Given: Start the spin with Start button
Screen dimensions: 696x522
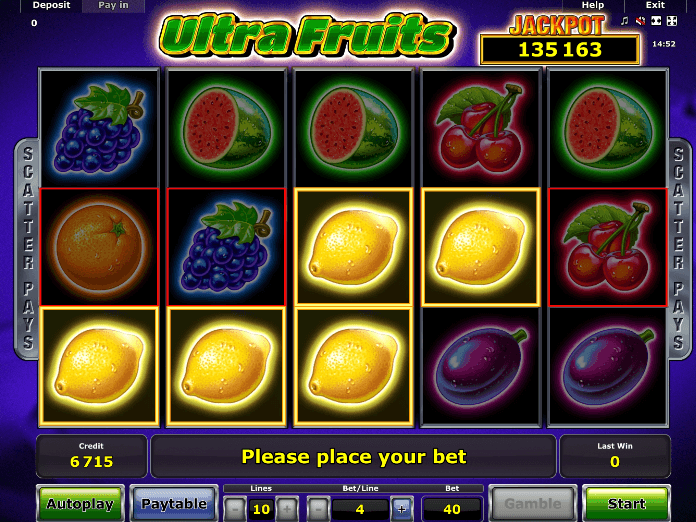Looking at the screenshot, I should click(626, 504).
